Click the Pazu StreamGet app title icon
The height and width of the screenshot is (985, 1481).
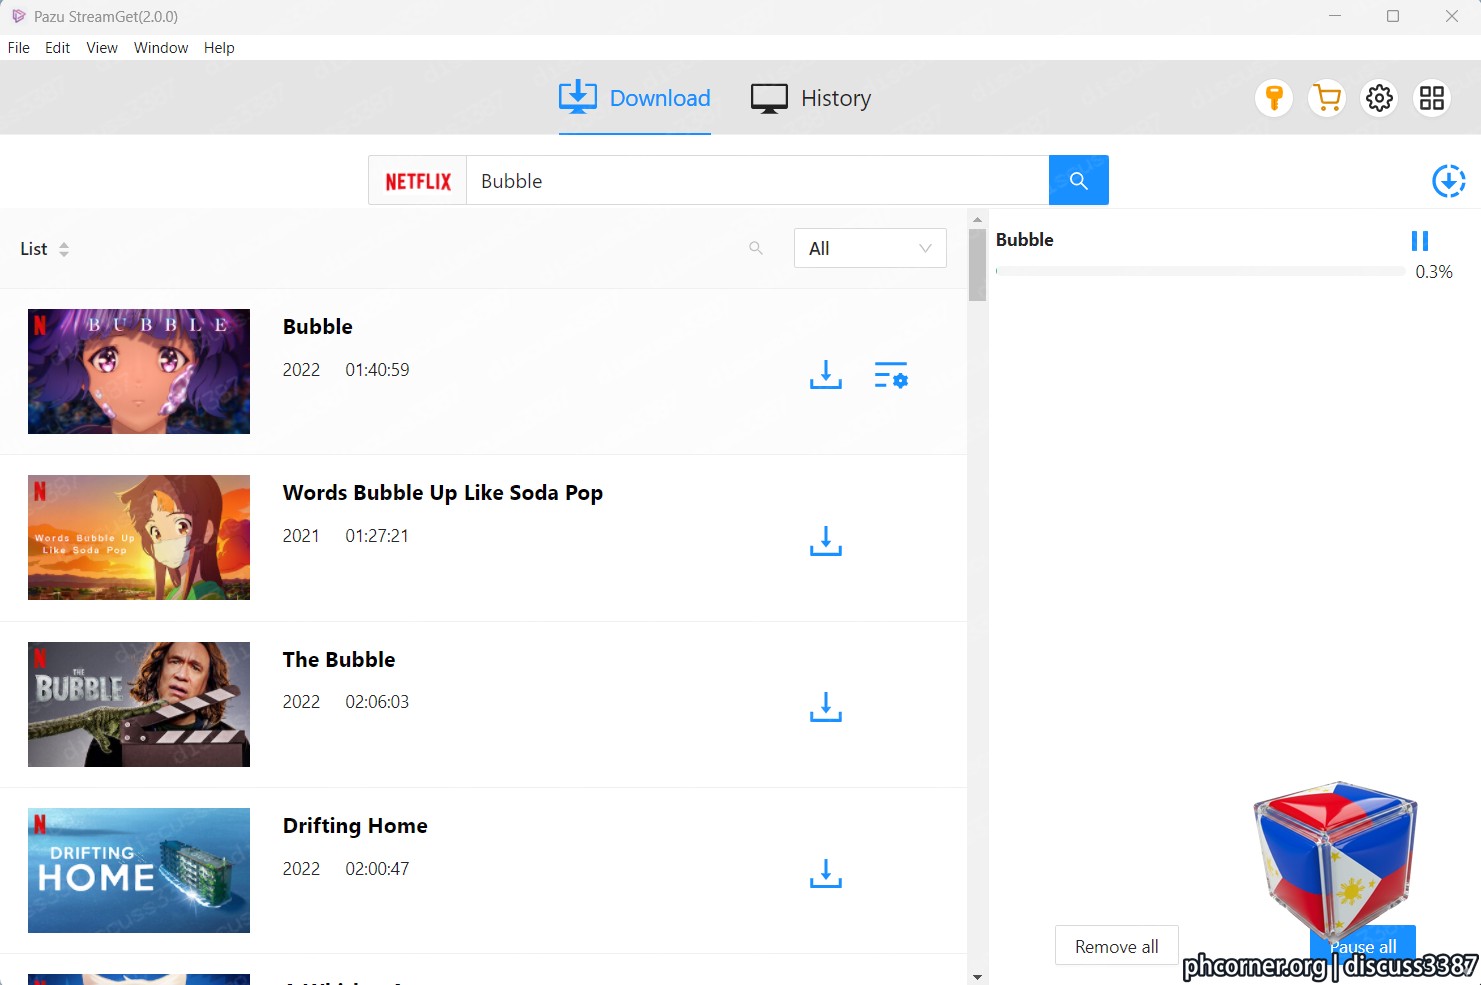tap(18, 16)
